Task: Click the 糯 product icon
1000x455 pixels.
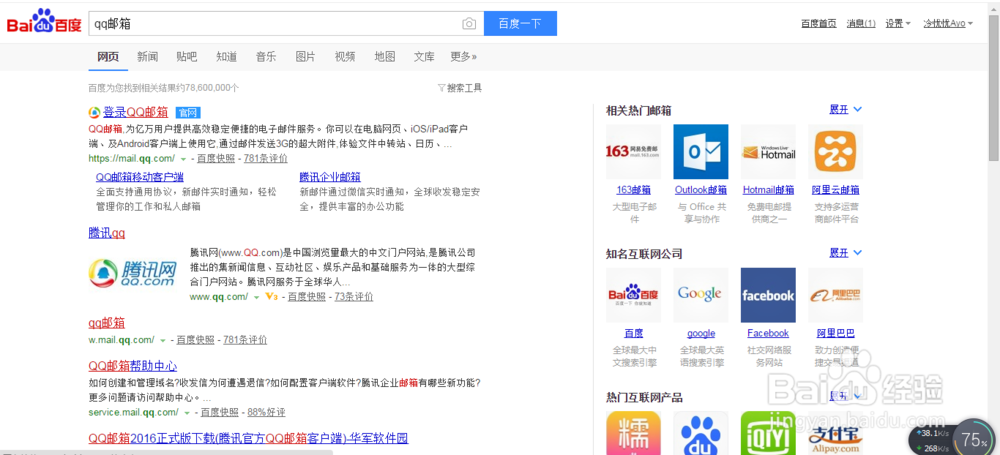Action: [633, 433]
